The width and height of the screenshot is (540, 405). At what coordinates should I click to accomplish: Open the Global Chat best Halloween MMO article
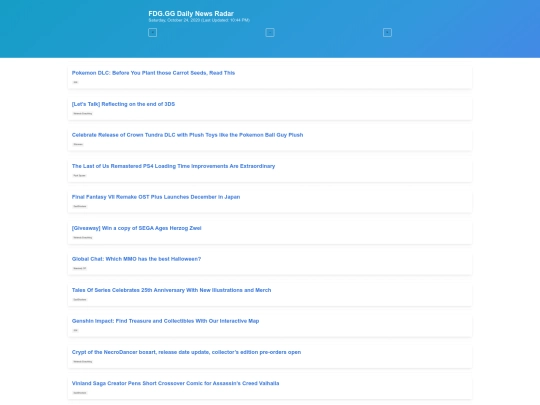coord(136,259)
